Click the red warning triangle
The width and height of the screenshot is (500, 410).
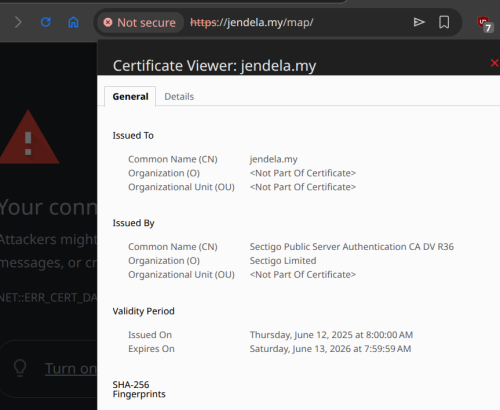pos(29,137)
